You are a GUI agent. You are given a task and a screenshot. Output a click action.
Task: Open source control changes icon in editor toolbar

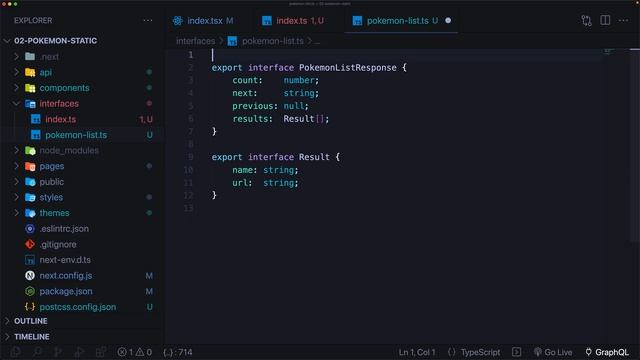pos(587,20)
